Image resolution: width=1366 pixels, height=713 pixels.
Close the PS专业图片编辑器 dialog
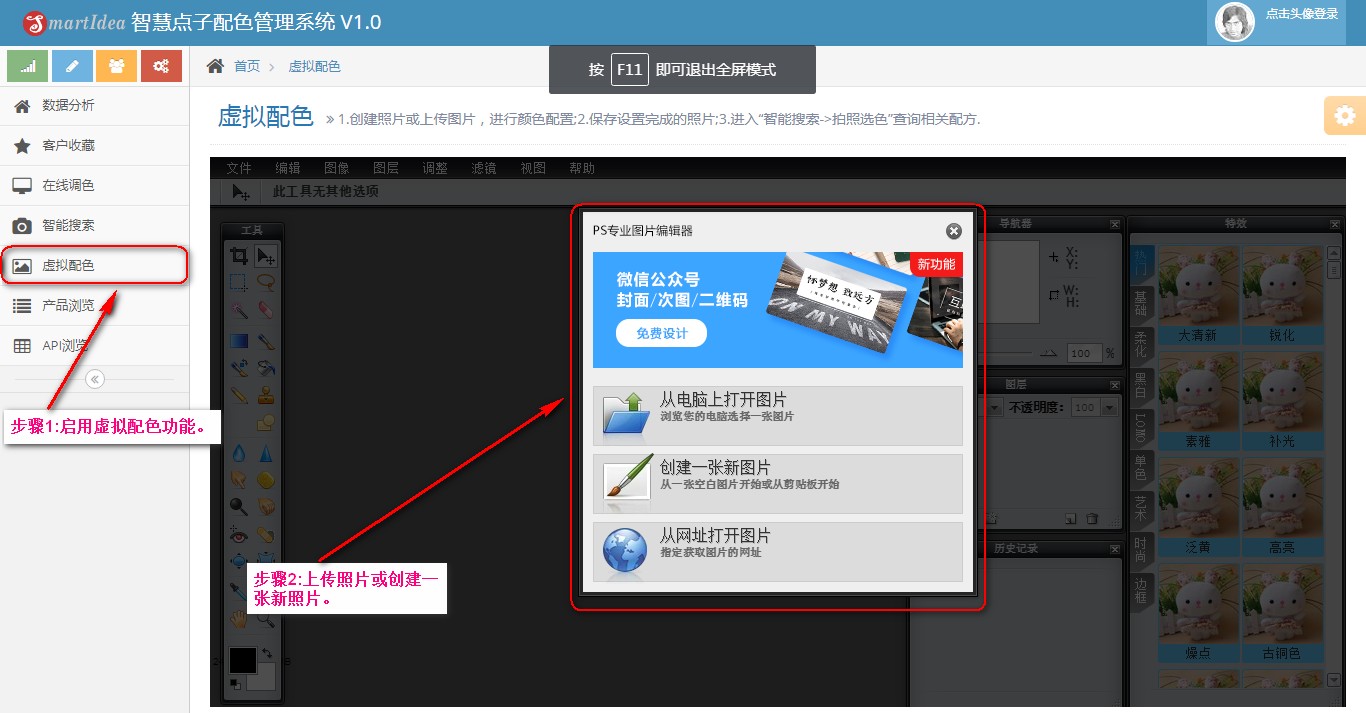(x=953, y=231)
